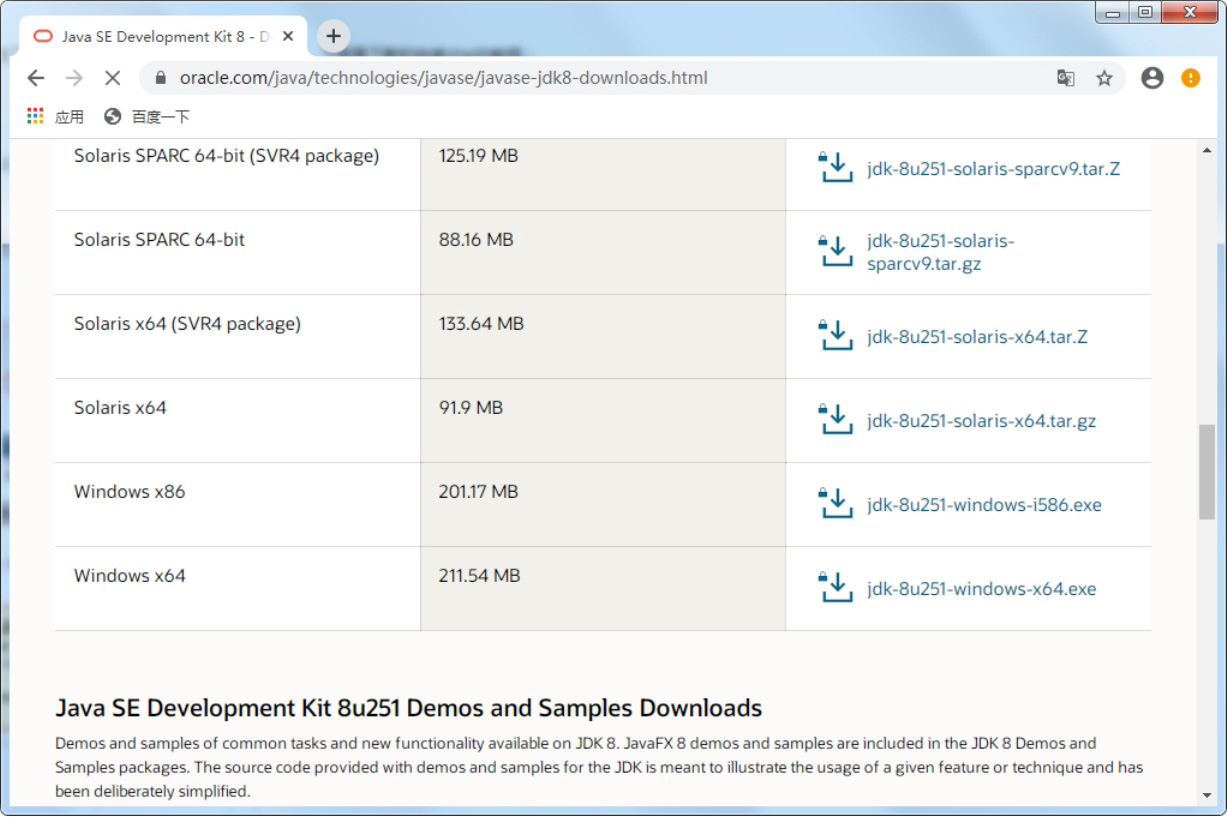Image resolution: width=1227 pixels, height=817 pixels.
Task: Download jdk-8u251-solaris-sparcv9.tar.Z
Action: [x=993, y=169]
